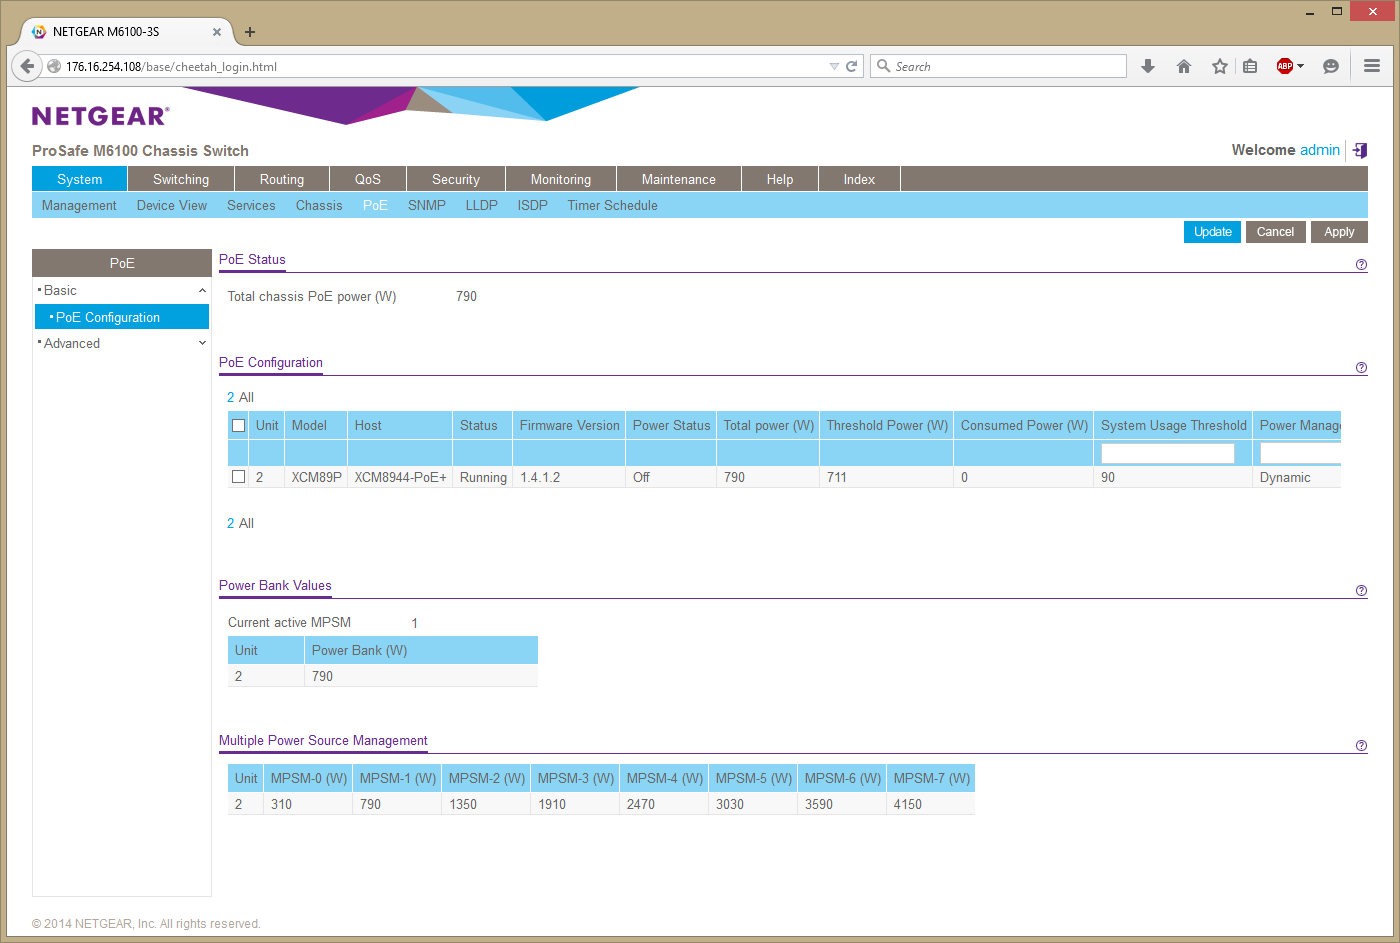This screenshot has height=943, width=1400.
Task: Open the Routing main tab
Action: tap(282, 179)
